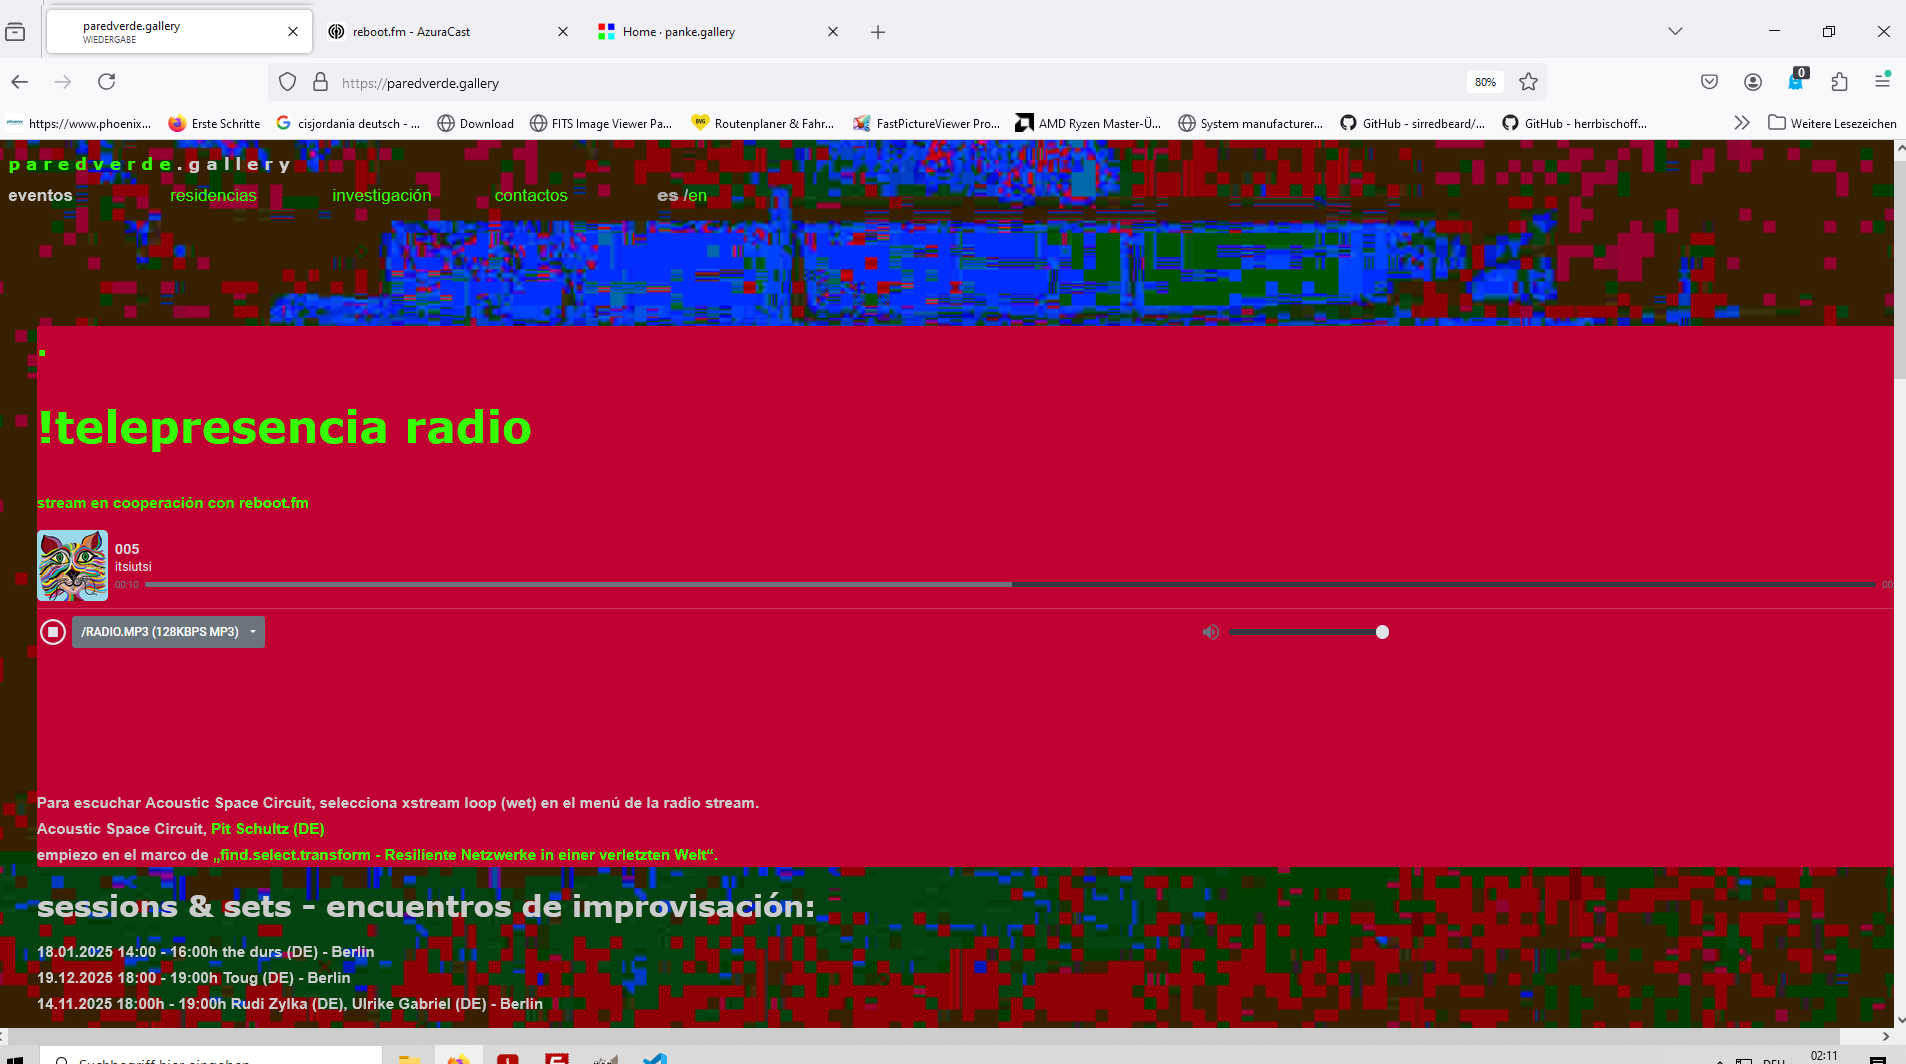Open the /RADIO.MP3 stream selection dropdown
This screenshot has height=1064, width=1906.
tap(168, 632)
